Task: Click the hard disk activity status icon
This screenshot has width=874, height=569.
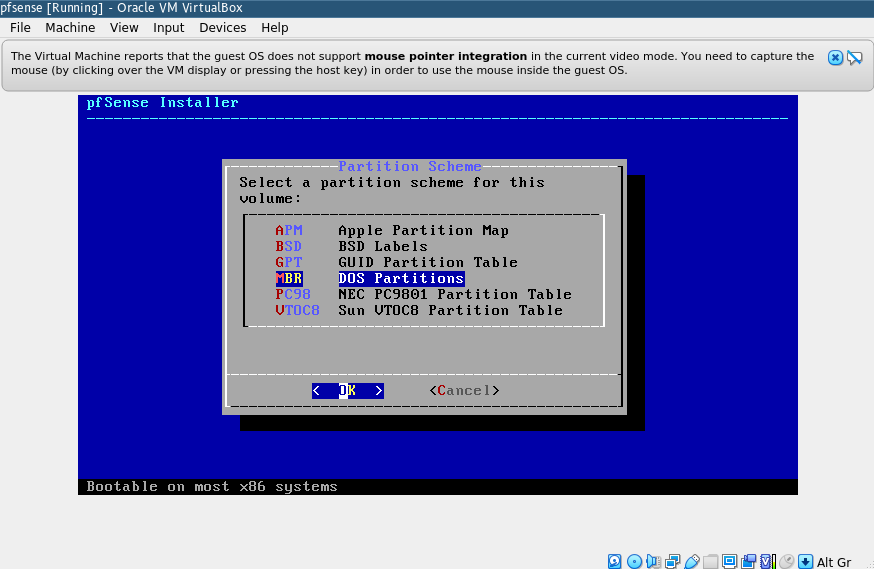Action: [x=614, y=561]
